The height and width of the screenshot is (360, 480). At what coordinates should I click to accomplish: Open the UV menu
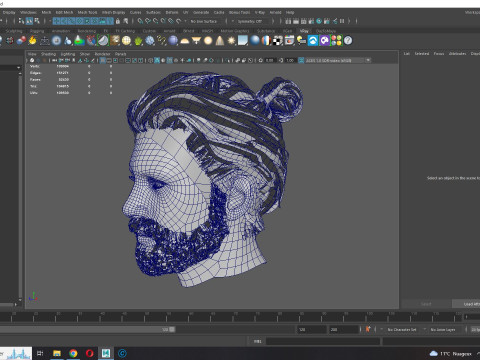186,12
